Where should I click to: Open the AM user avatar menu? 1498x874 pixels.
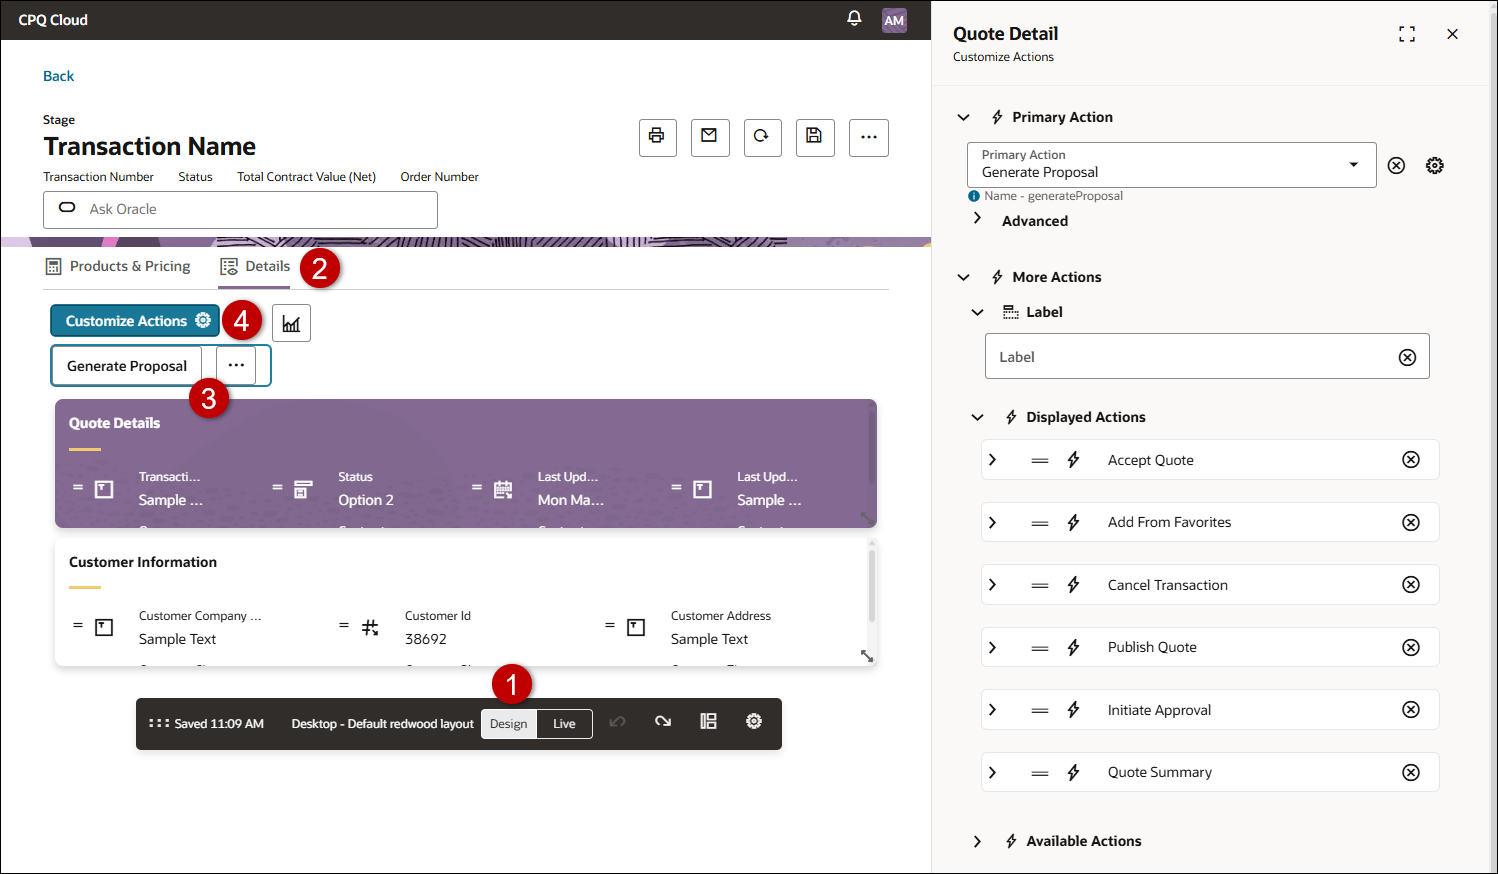(x=894, y=20)
